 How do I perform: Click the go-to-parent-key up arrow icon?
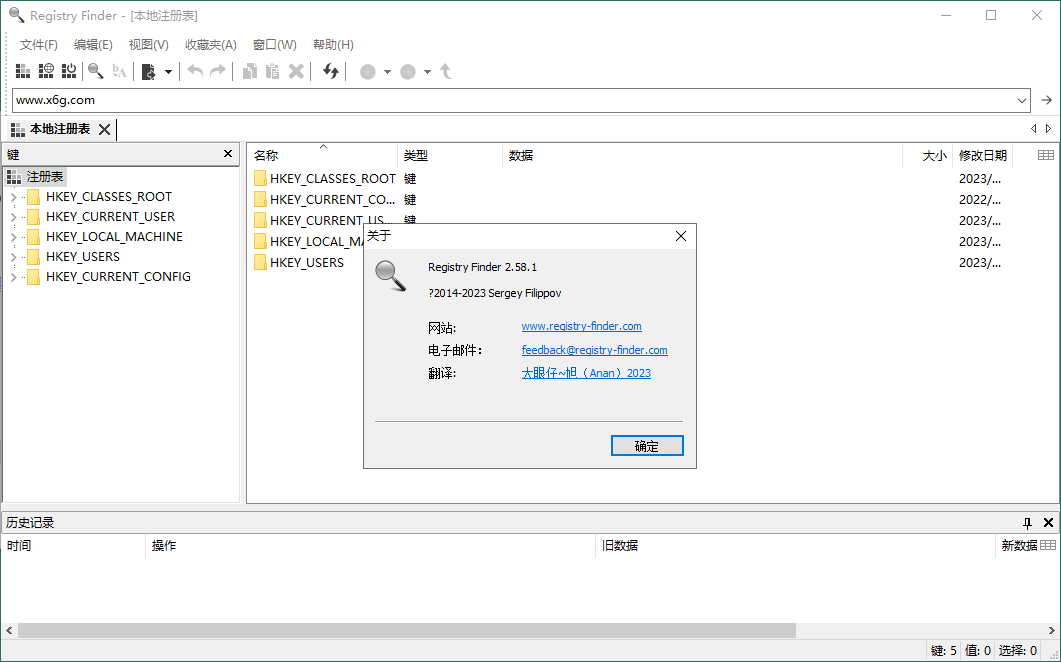coord(445,71)
